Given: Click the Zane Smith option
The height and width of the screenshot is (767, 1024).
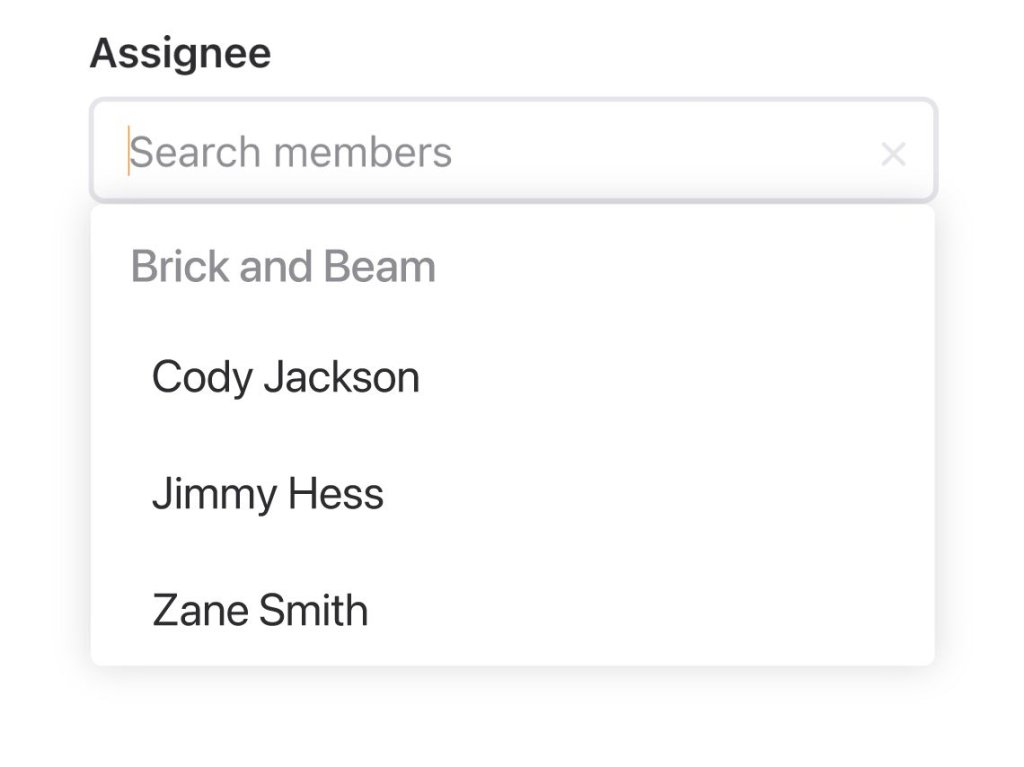Looking at the screenshot, I should pos(260,610).
